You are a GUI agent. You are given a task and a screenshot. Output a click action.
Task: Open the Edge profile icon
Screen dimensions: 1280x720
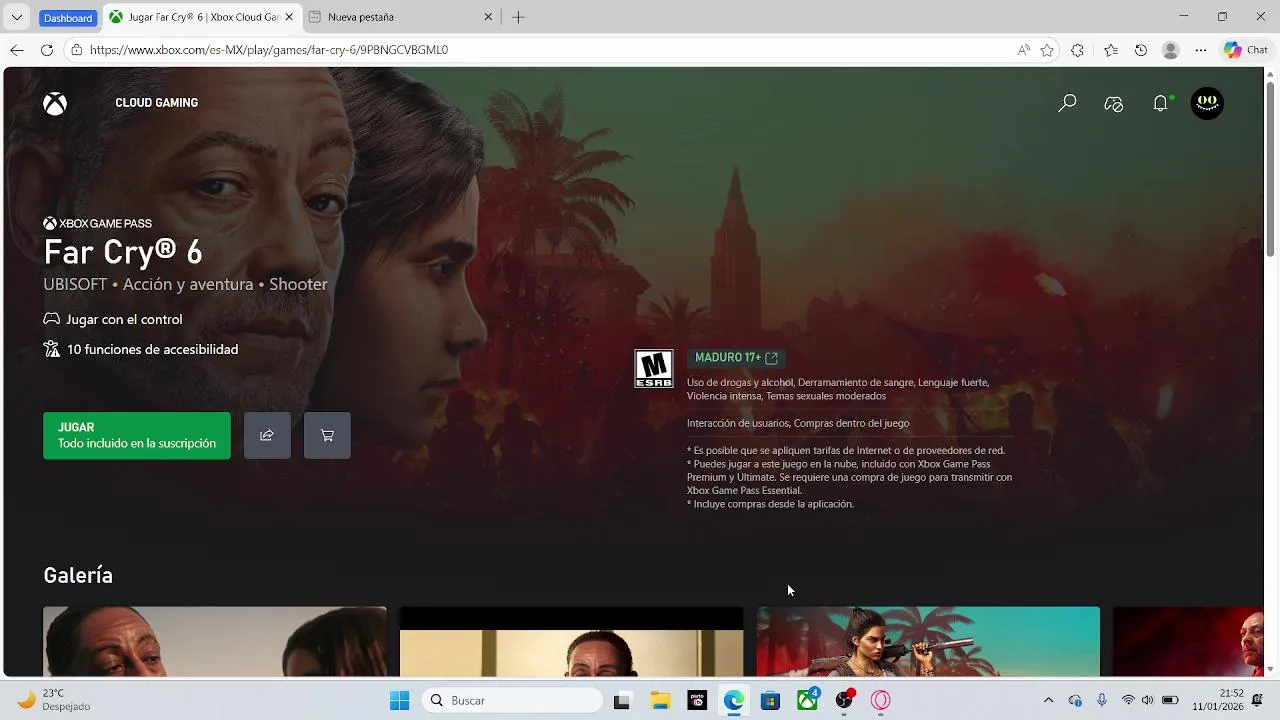pos(1171,50)
